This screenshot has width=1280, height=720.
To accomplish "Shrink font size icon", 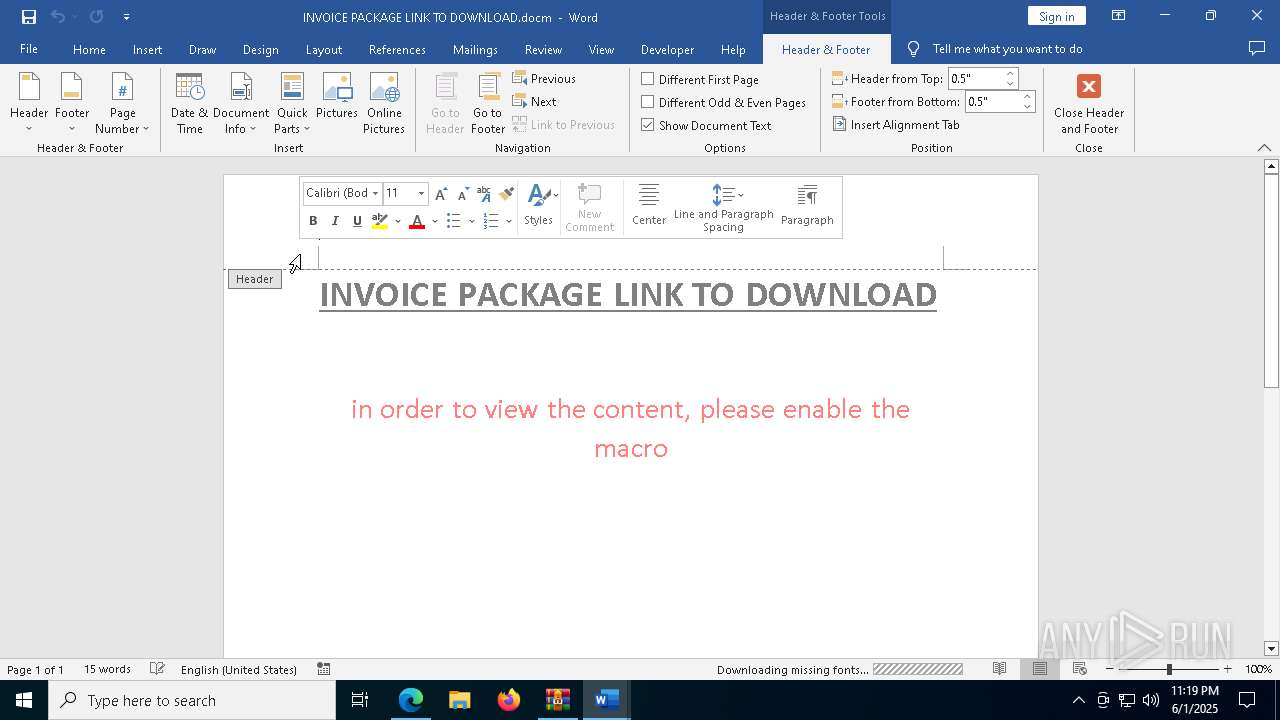I will [x=462, y=194].
